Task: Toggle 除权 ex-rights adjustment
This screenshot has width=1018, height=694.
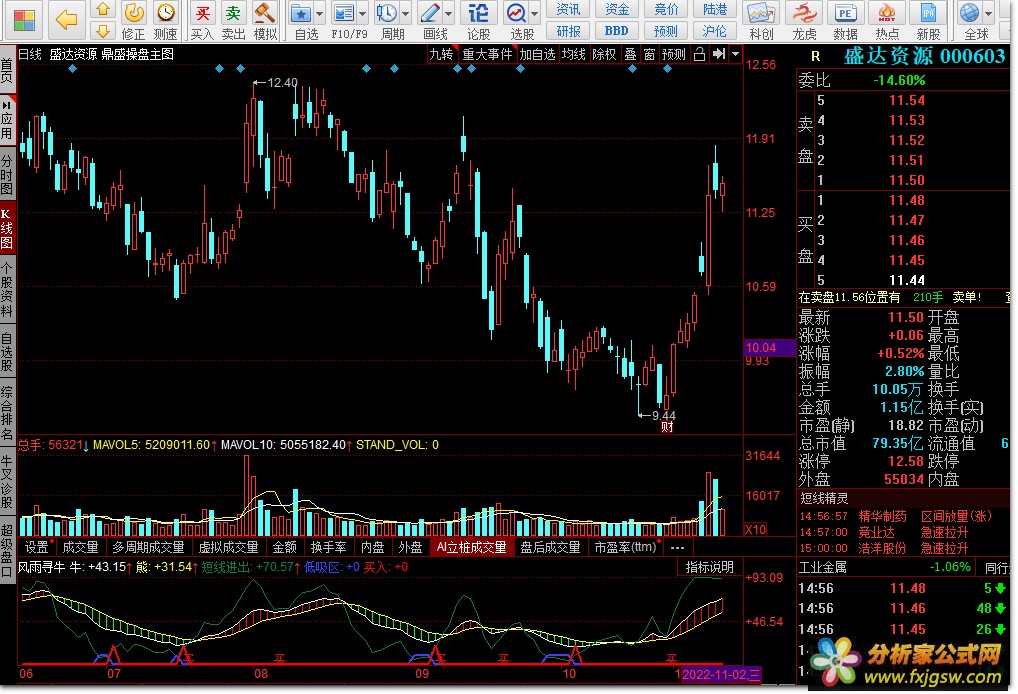Action: pyautogui.click(x=604, y=55)
